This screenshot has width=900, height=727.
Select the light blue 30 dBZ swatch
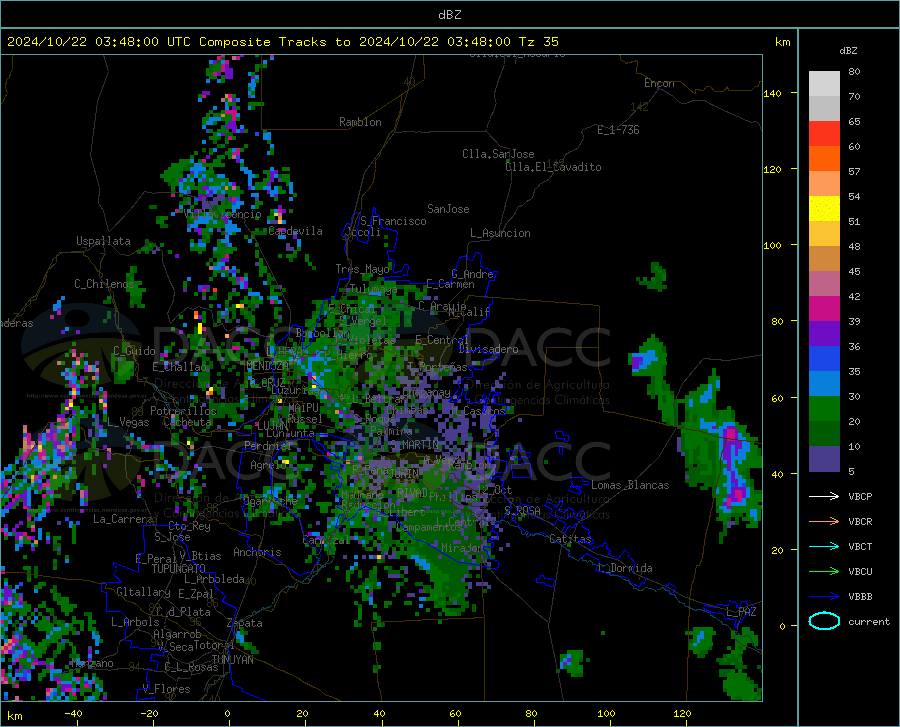pos(824,384)
